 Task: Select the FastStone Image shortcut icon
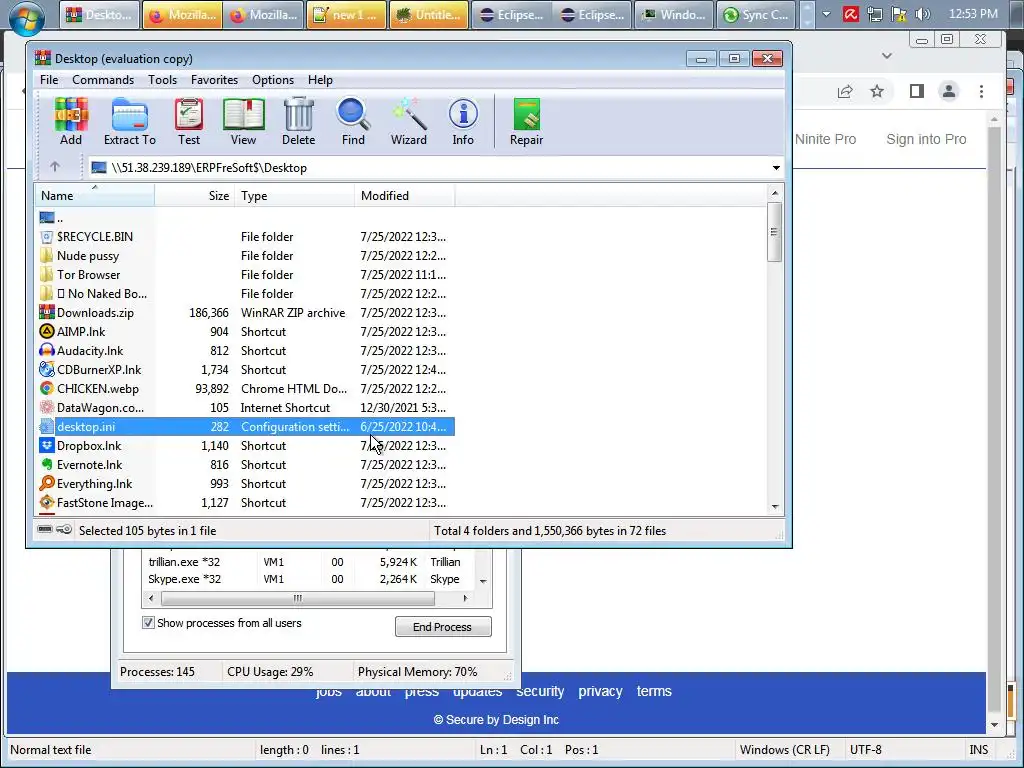(46, 502)
